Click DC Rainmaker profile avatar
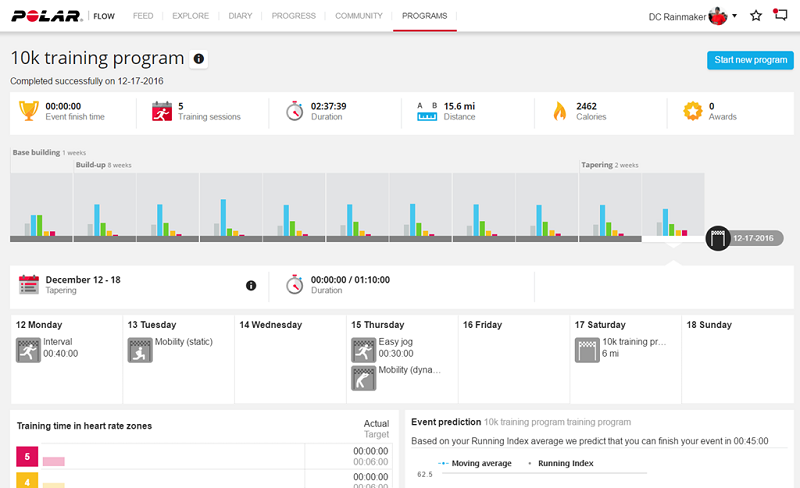Image resolution: width=800 pixels, height=488 pixels. [x=717, y=16]
